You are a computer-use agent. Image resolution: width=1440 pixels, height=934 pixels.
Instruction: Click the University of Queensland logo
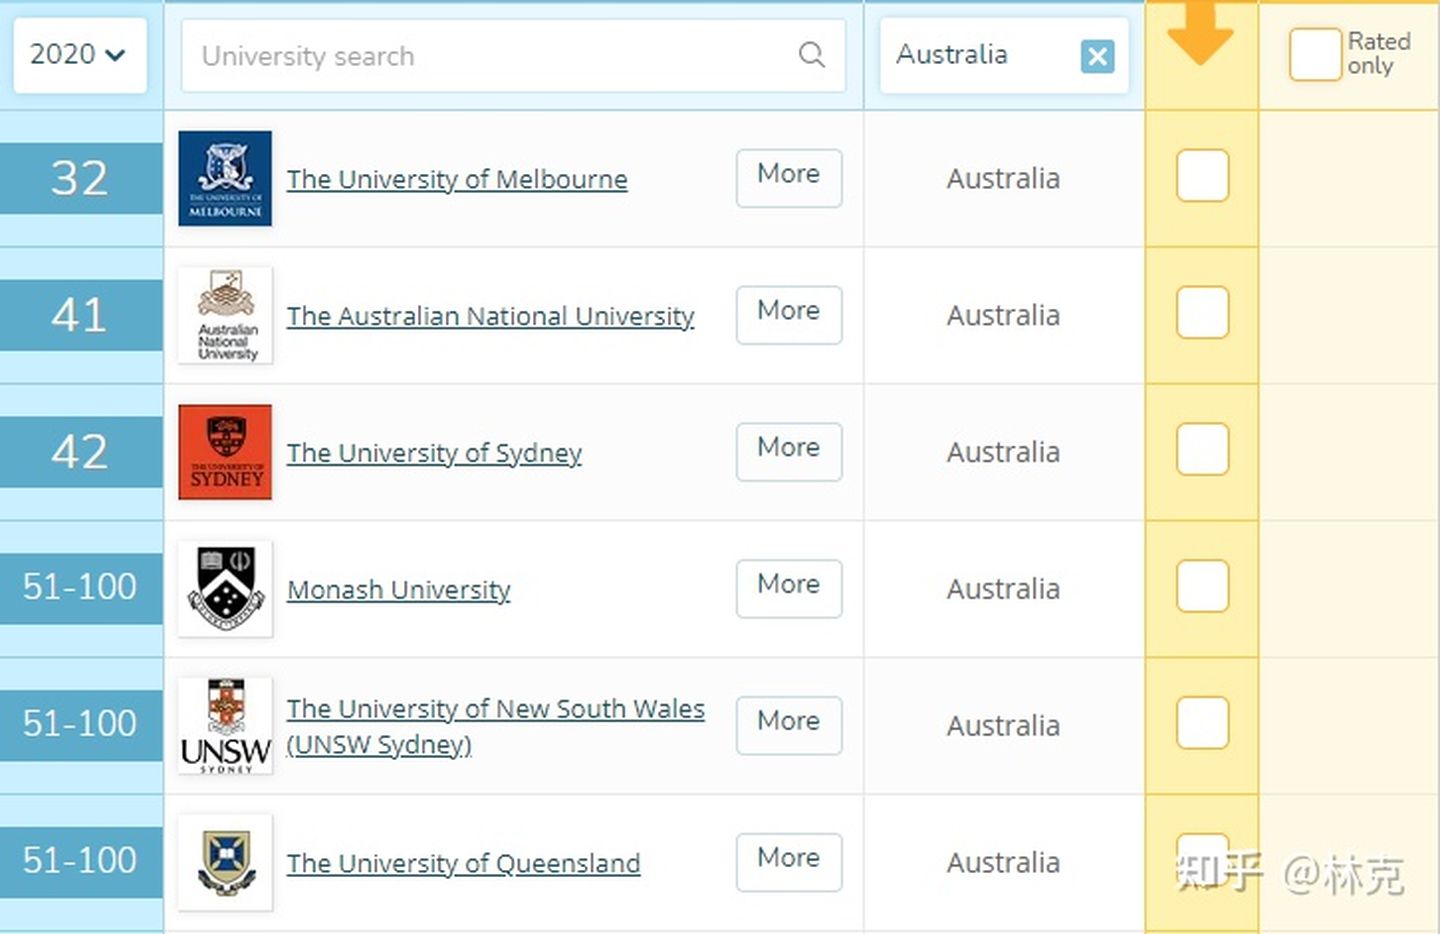click(x=225, y=862)
